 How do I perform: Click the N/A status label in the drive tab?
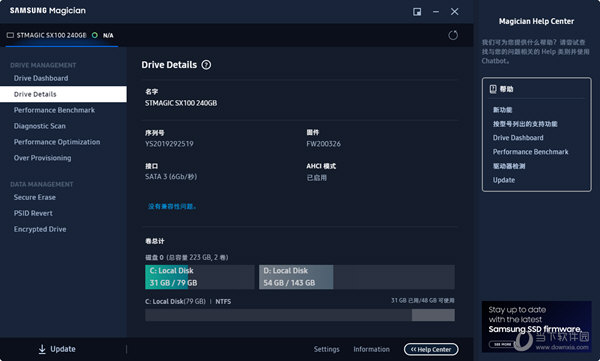108,35
